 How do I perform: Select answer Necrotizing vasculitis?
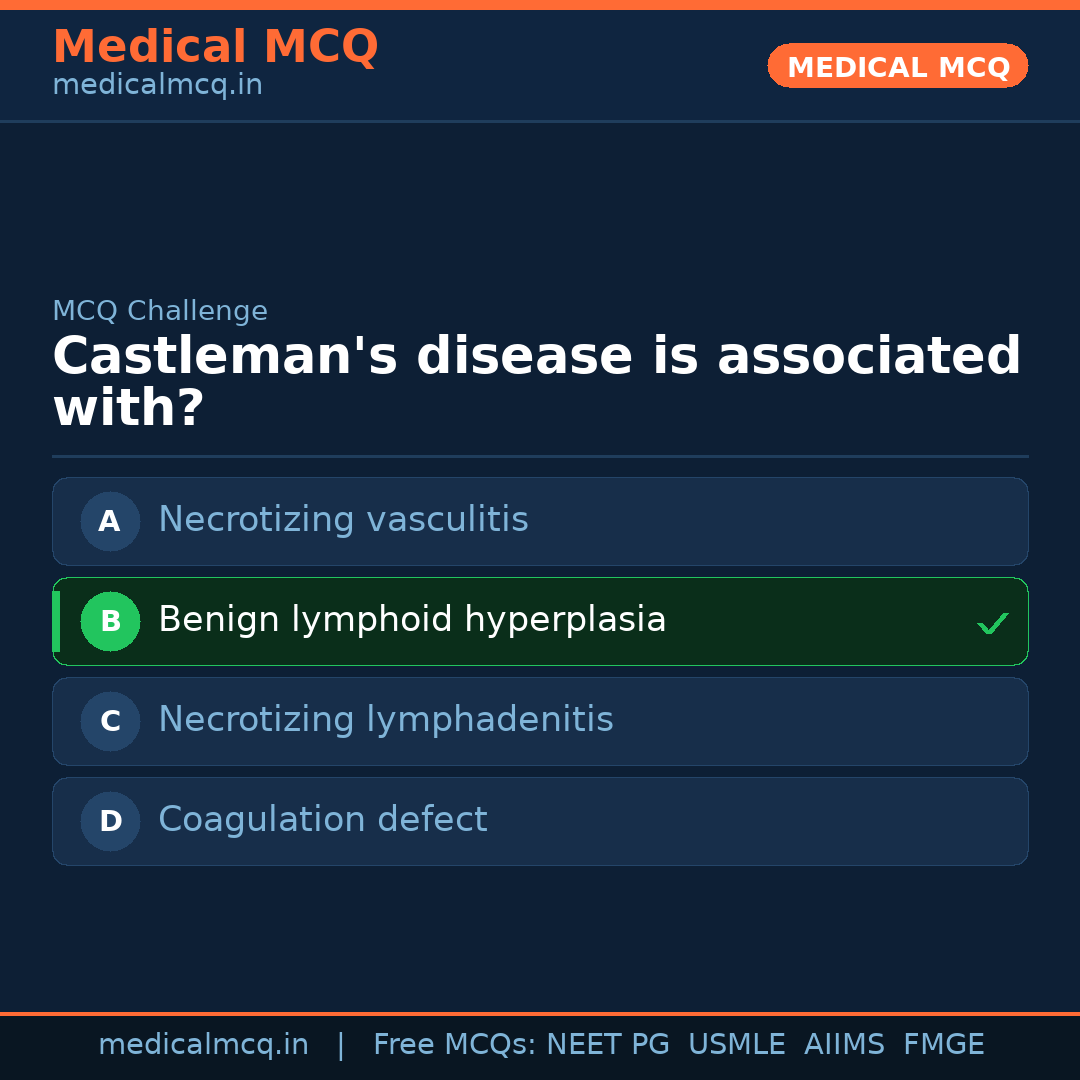(343, 520)
